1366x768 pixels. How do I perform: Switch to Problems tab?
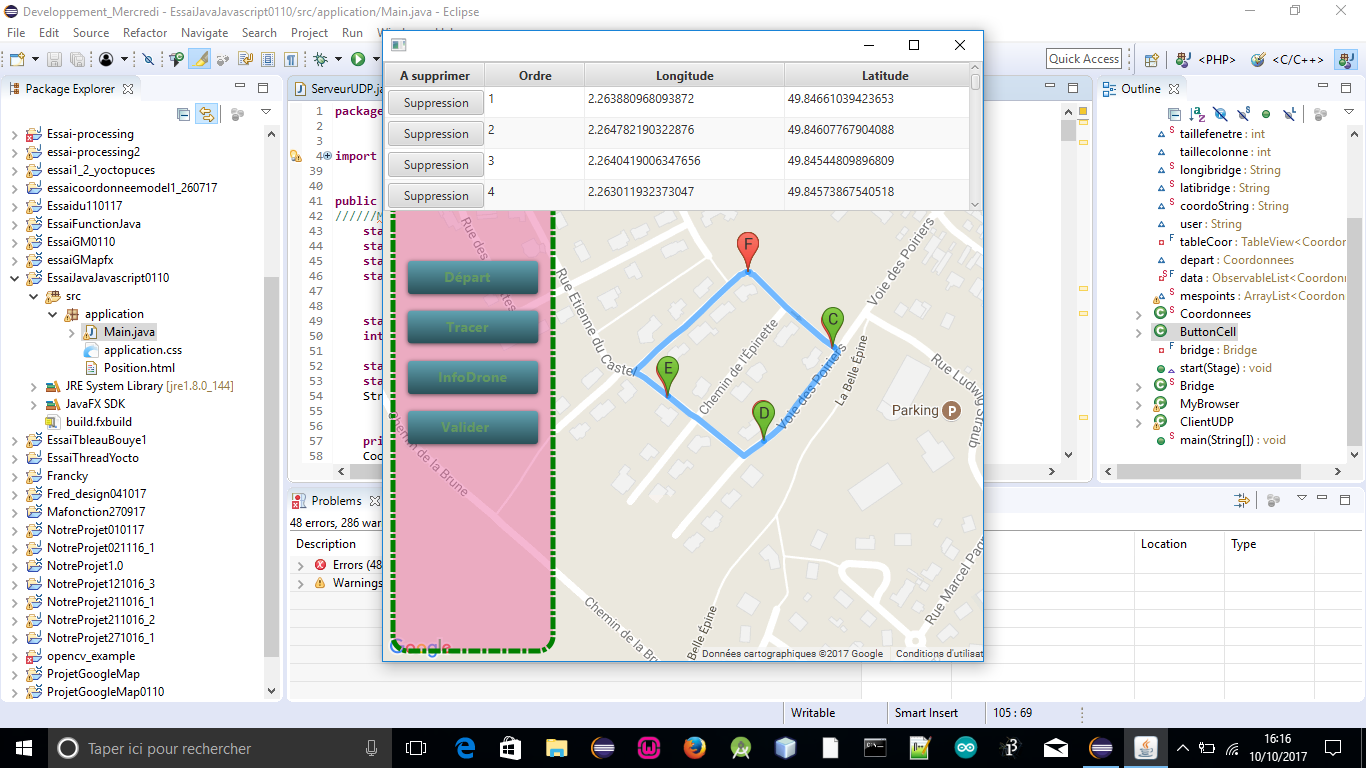(336, 501)
